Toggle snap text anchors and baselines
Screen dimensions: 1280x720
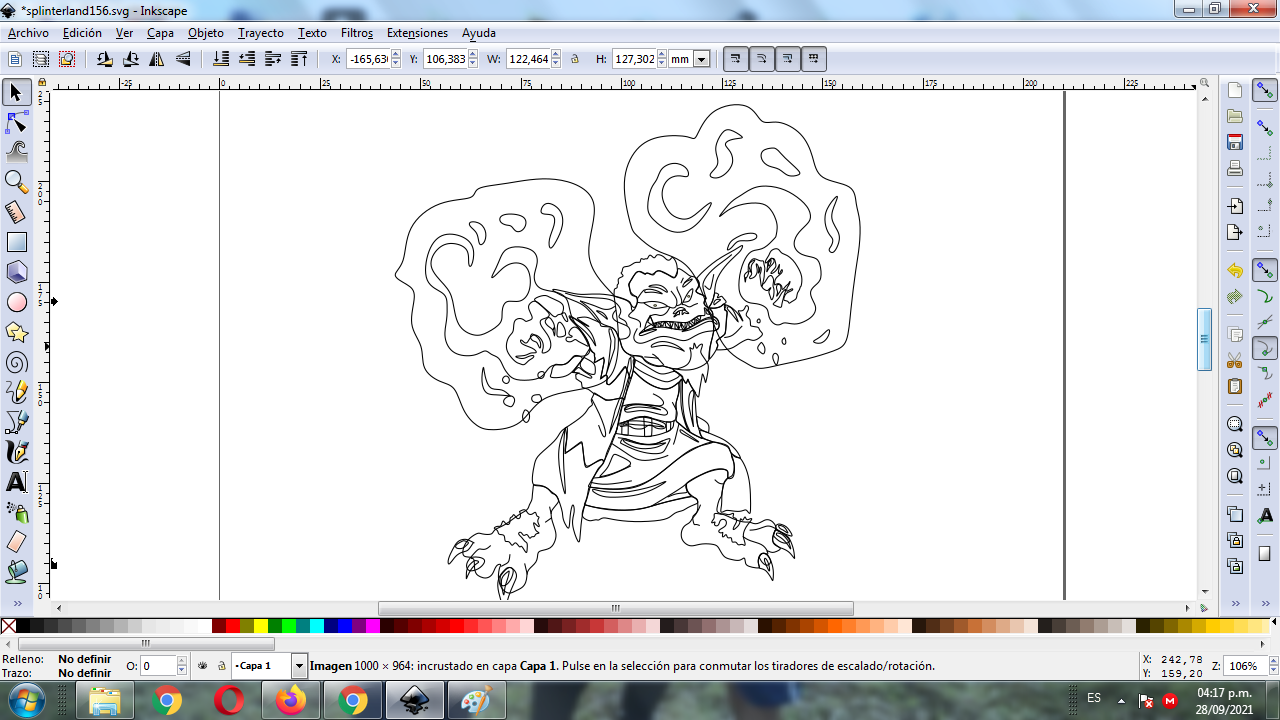pos(1265,514)
